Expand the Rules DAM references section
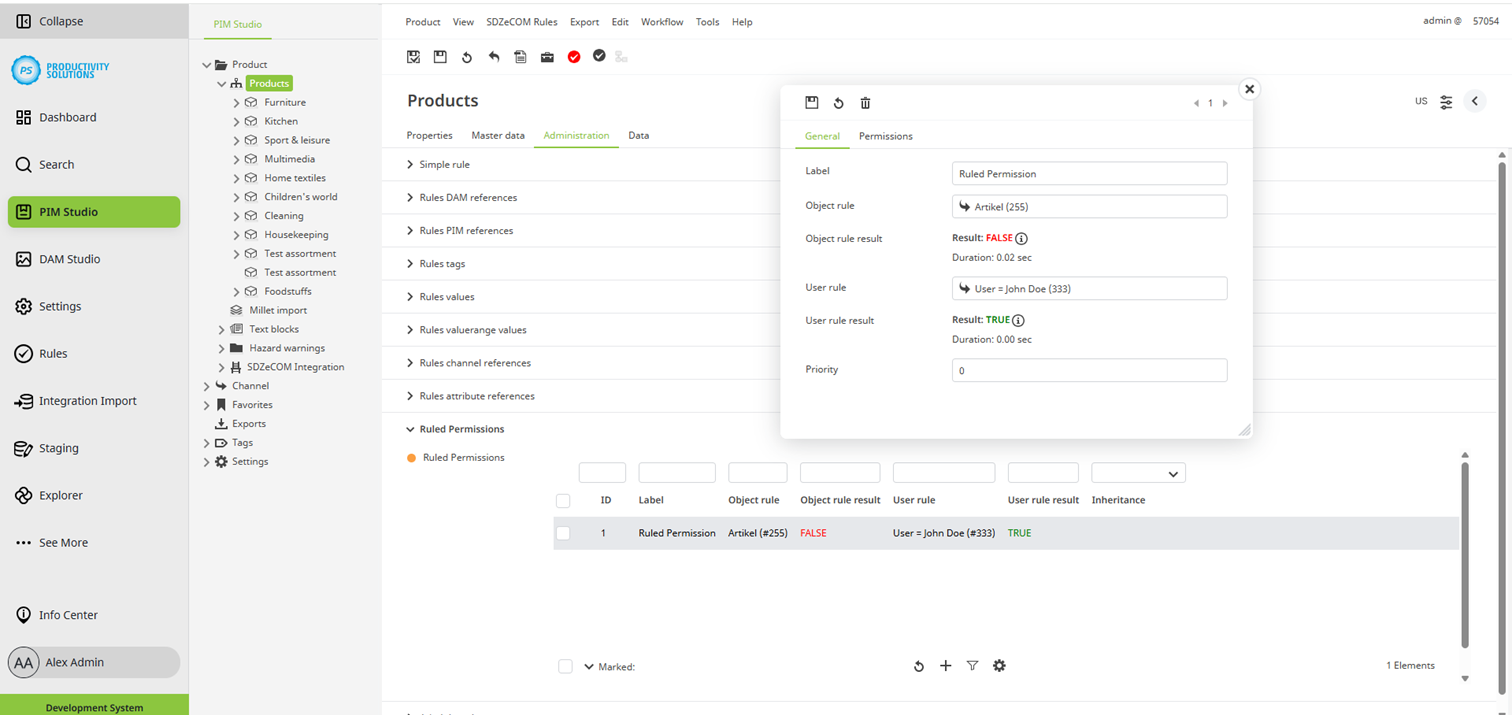Viewport: 1512px width, 715px height. (x=410, y=198)
